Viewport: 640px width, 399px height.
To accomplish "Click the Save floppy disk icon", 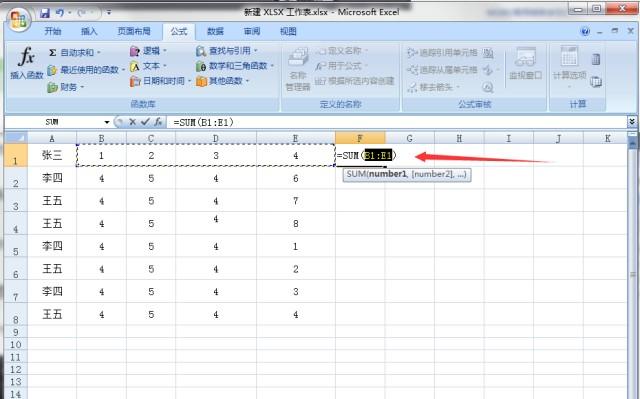I will (44, 13).
